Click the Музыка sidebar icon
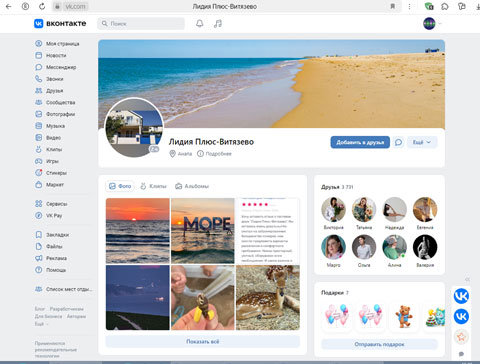 click(39, 126)
